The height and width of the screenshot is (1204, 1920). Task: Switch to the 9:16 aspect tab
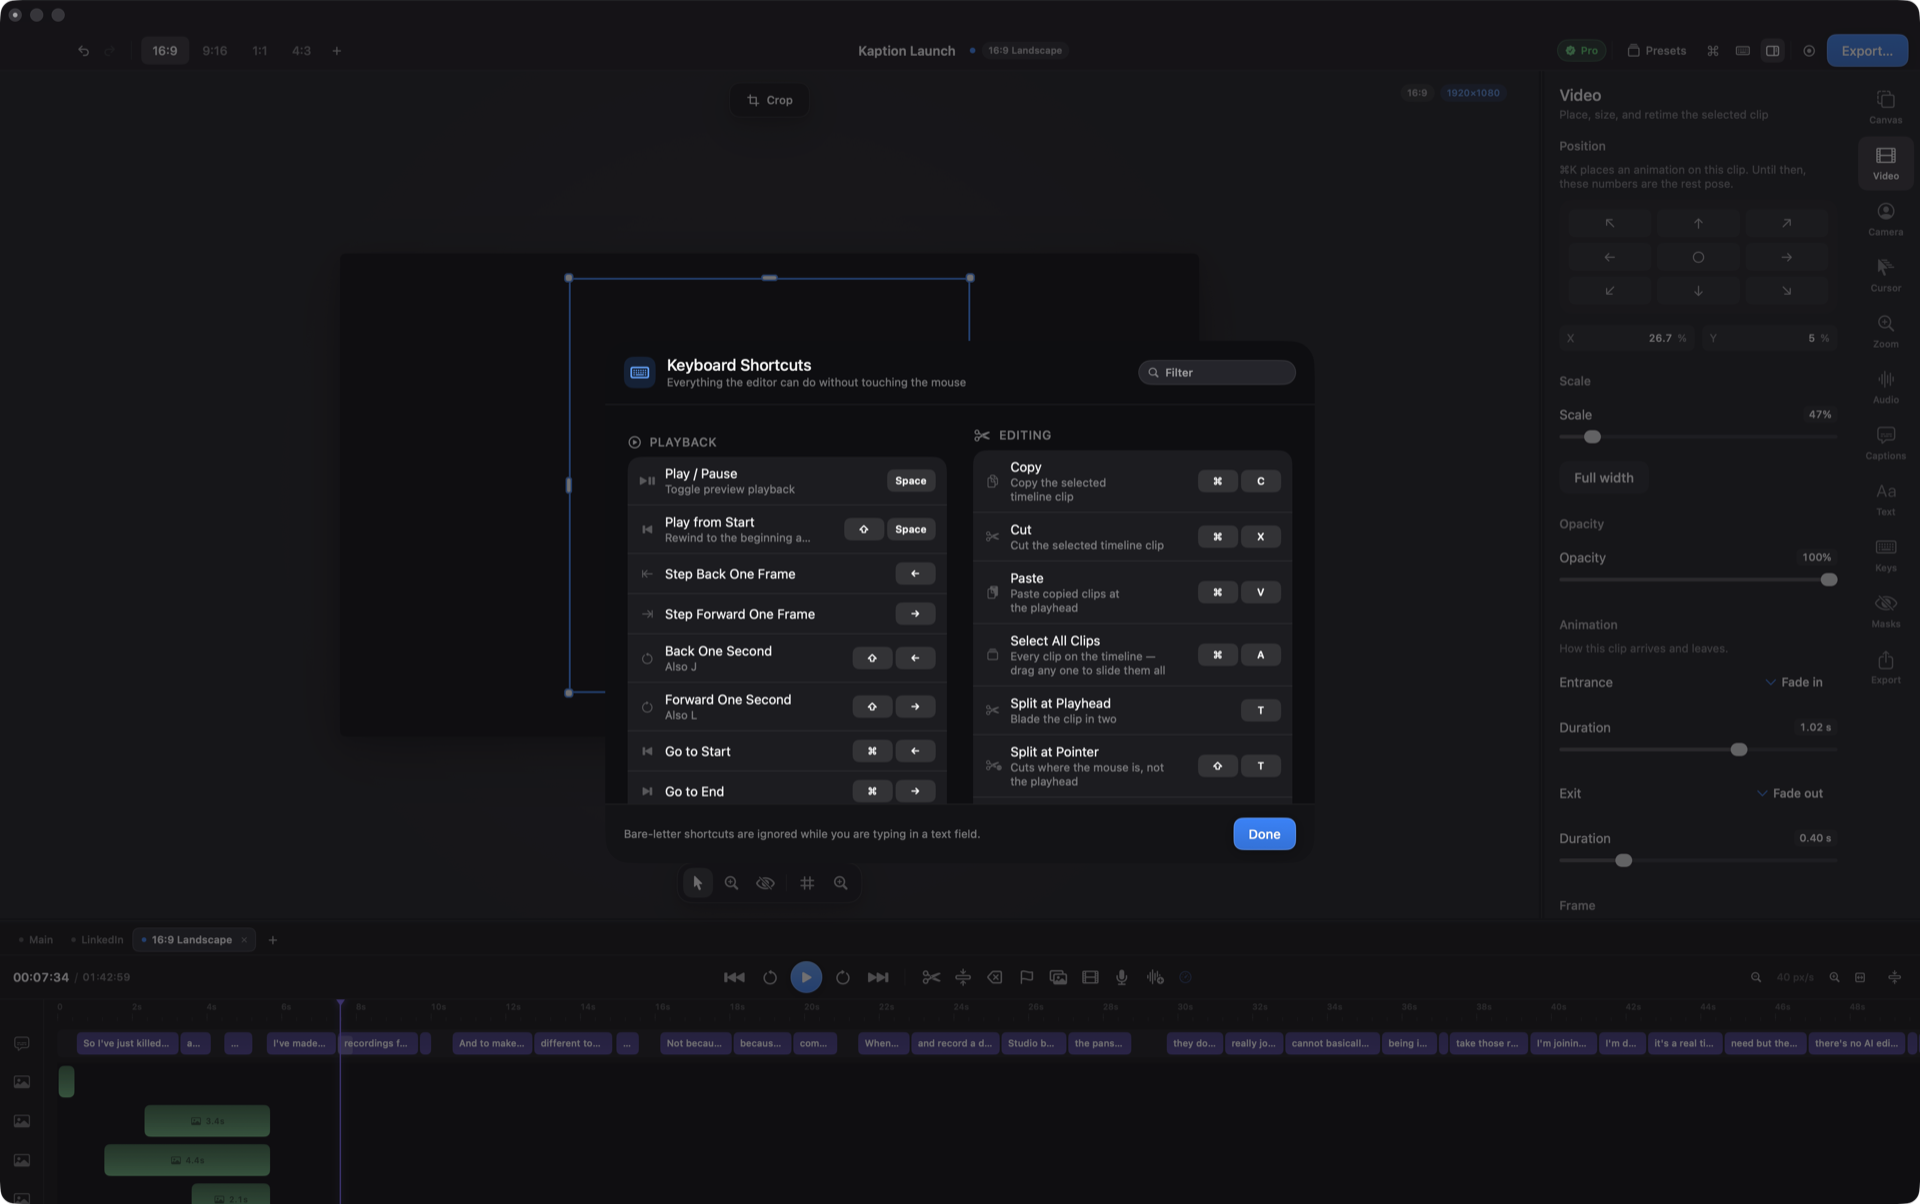coord(214,50)
